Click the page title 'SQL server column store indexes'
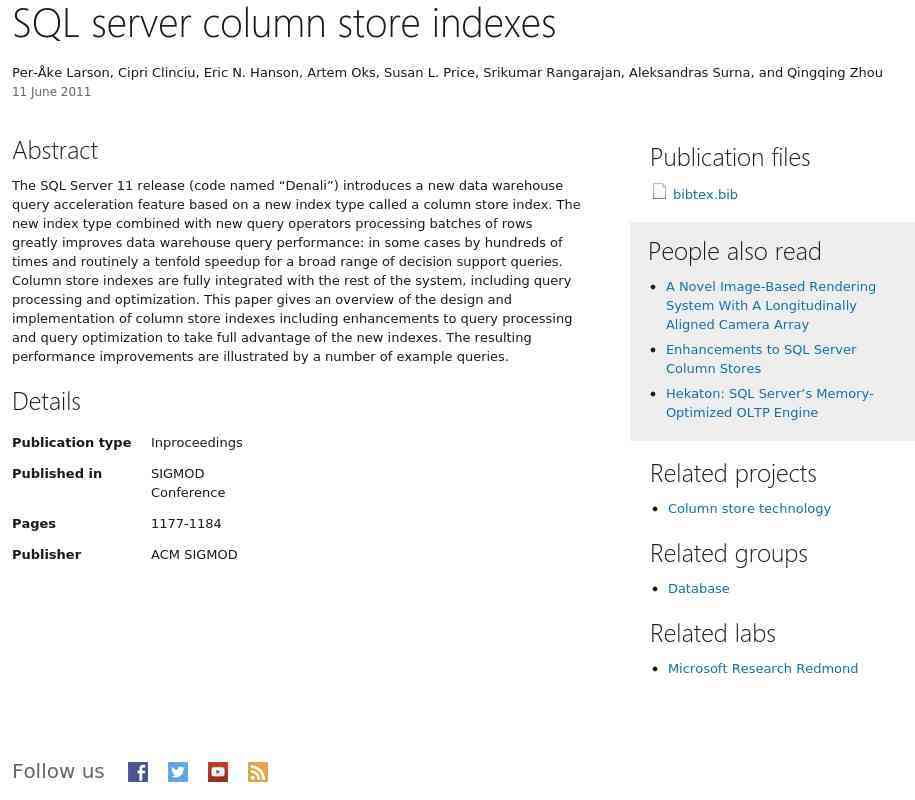 (284, 24)
